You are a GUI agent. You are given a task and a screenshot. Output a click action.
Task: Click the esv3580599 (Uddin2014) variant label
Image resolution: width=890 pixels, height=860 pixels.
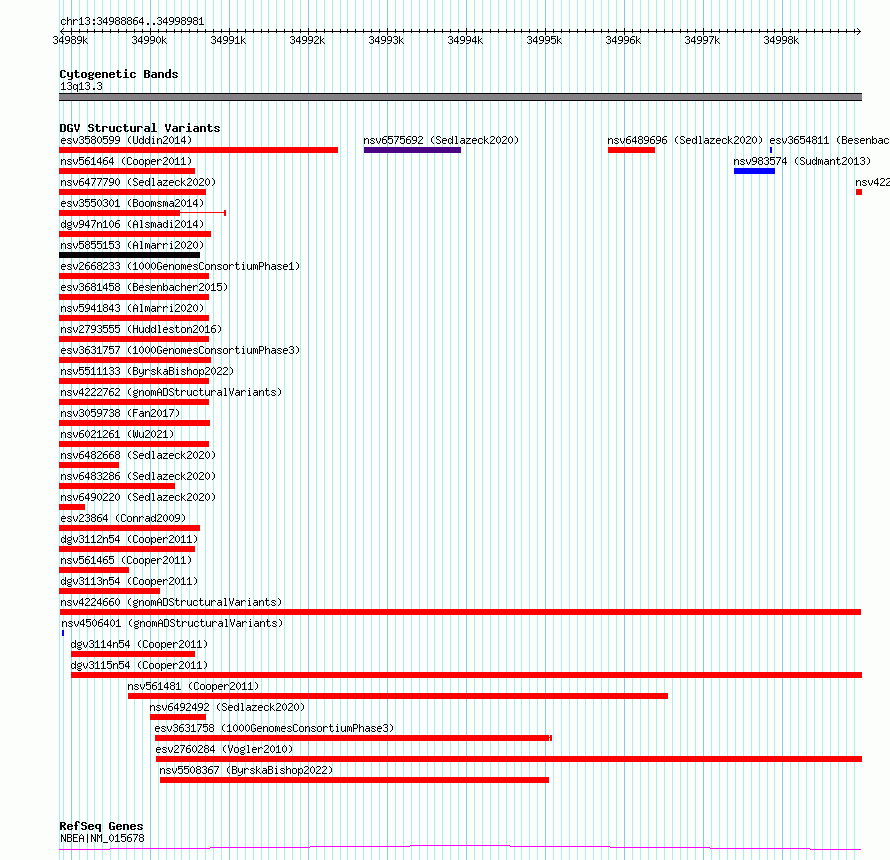tap(126, 140)
